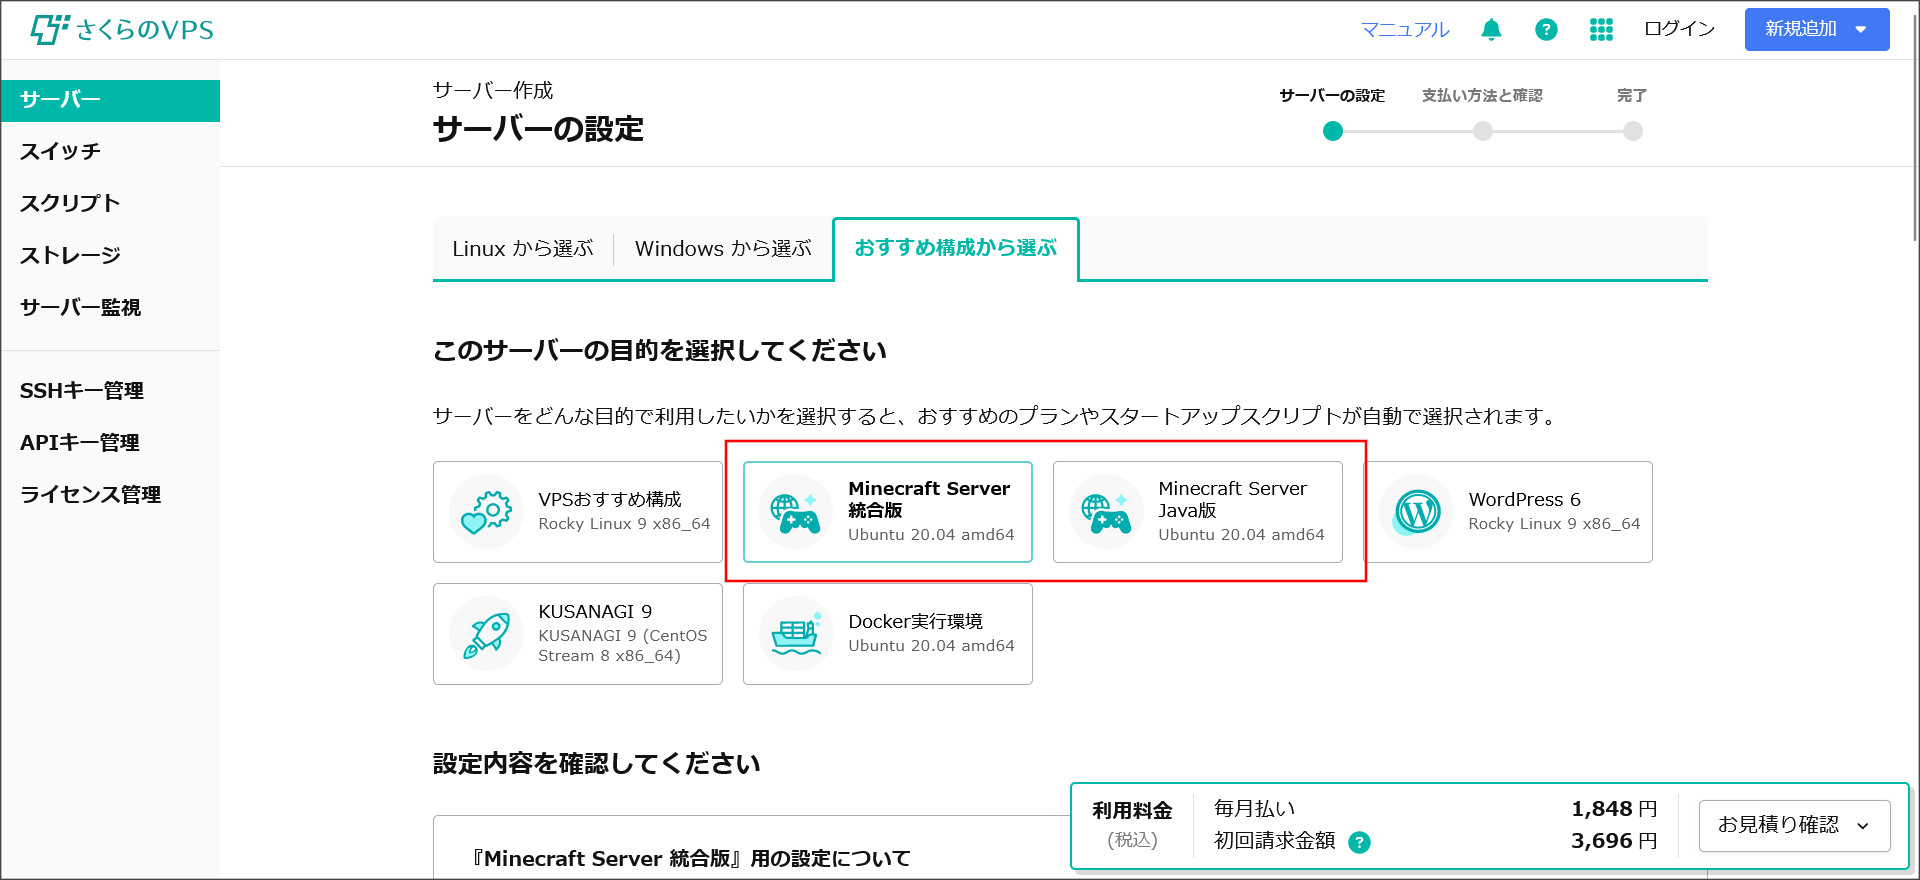Choose the WordPress 6 card title
1920x880 pixels.
click(1524, 499)
